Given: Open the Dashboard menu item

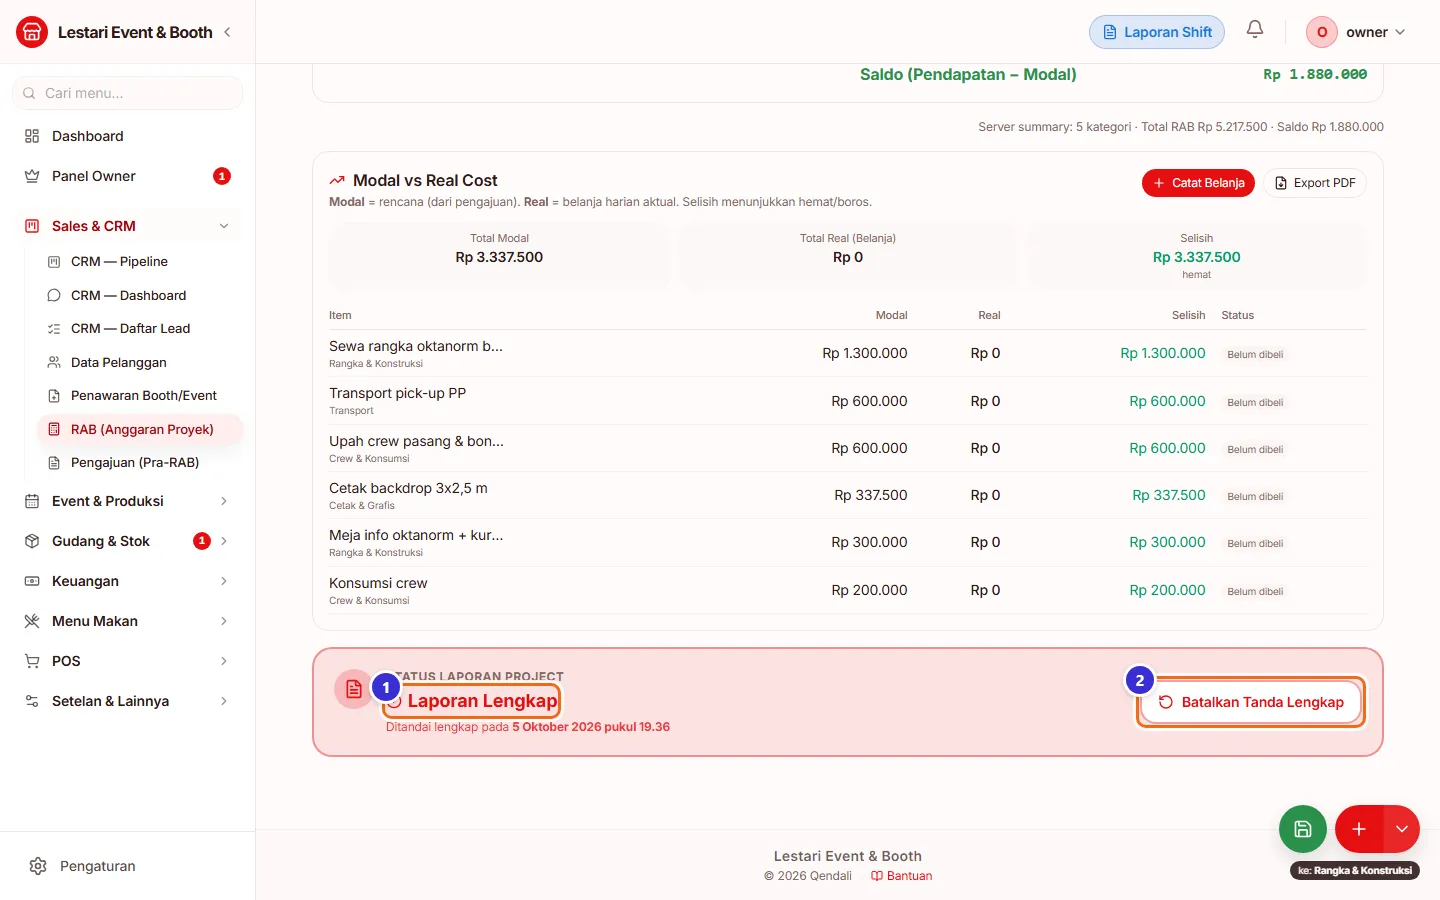Looking at the screenshot, I should tap(127, 136).
